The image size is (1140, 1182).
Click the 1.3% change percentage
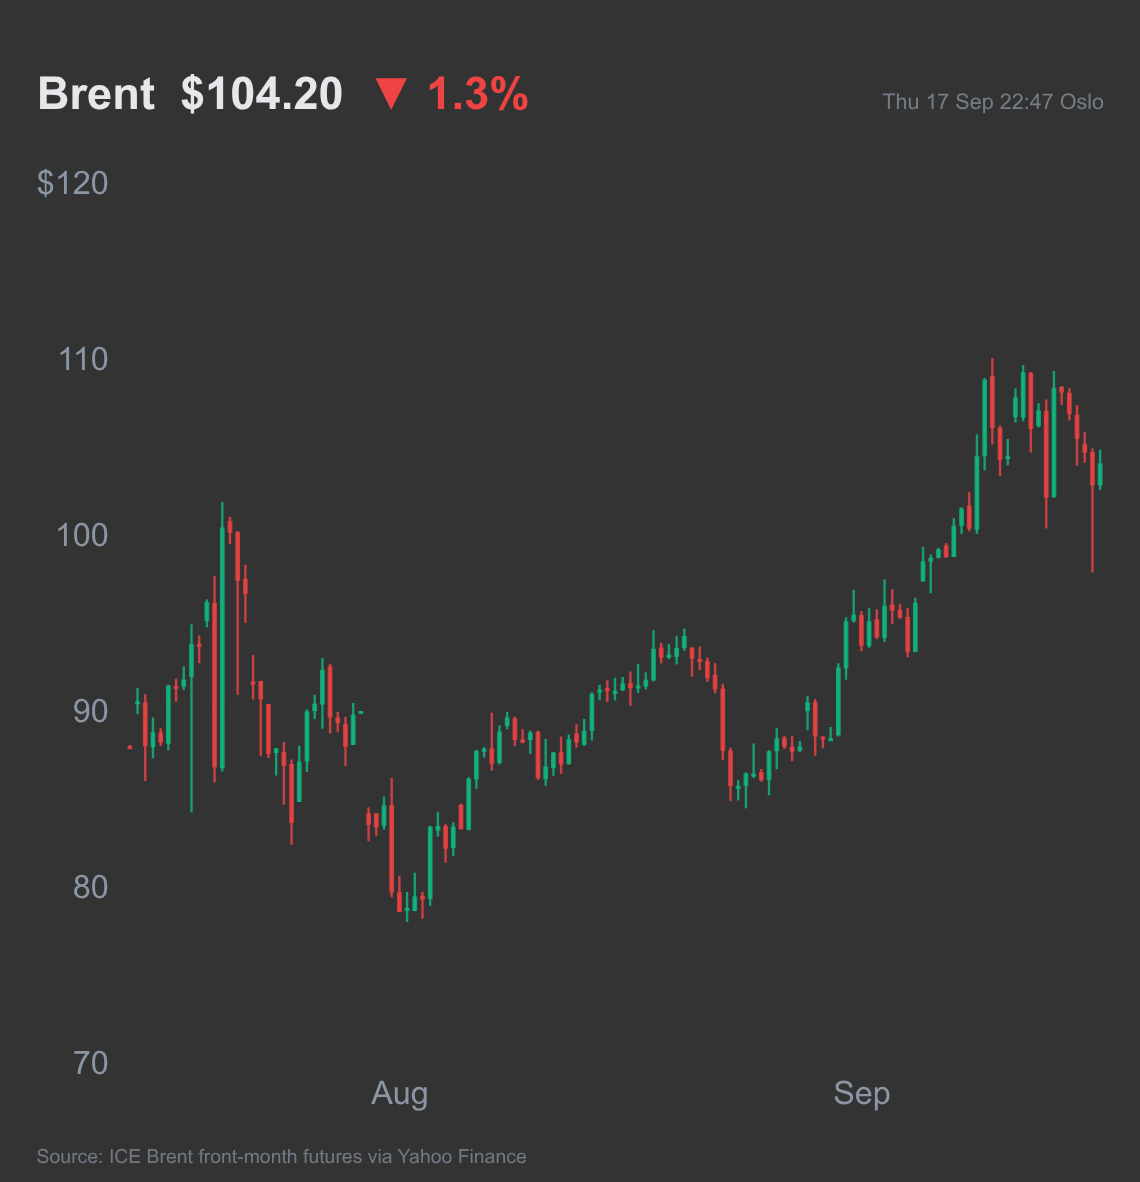pos(478,94)
